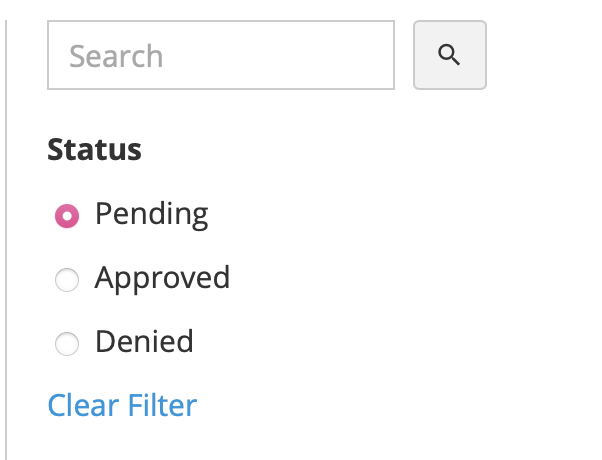Choose the pink selected Pending option
The height and width of the screenshot is (460, 602).
(x=67, y=215)
